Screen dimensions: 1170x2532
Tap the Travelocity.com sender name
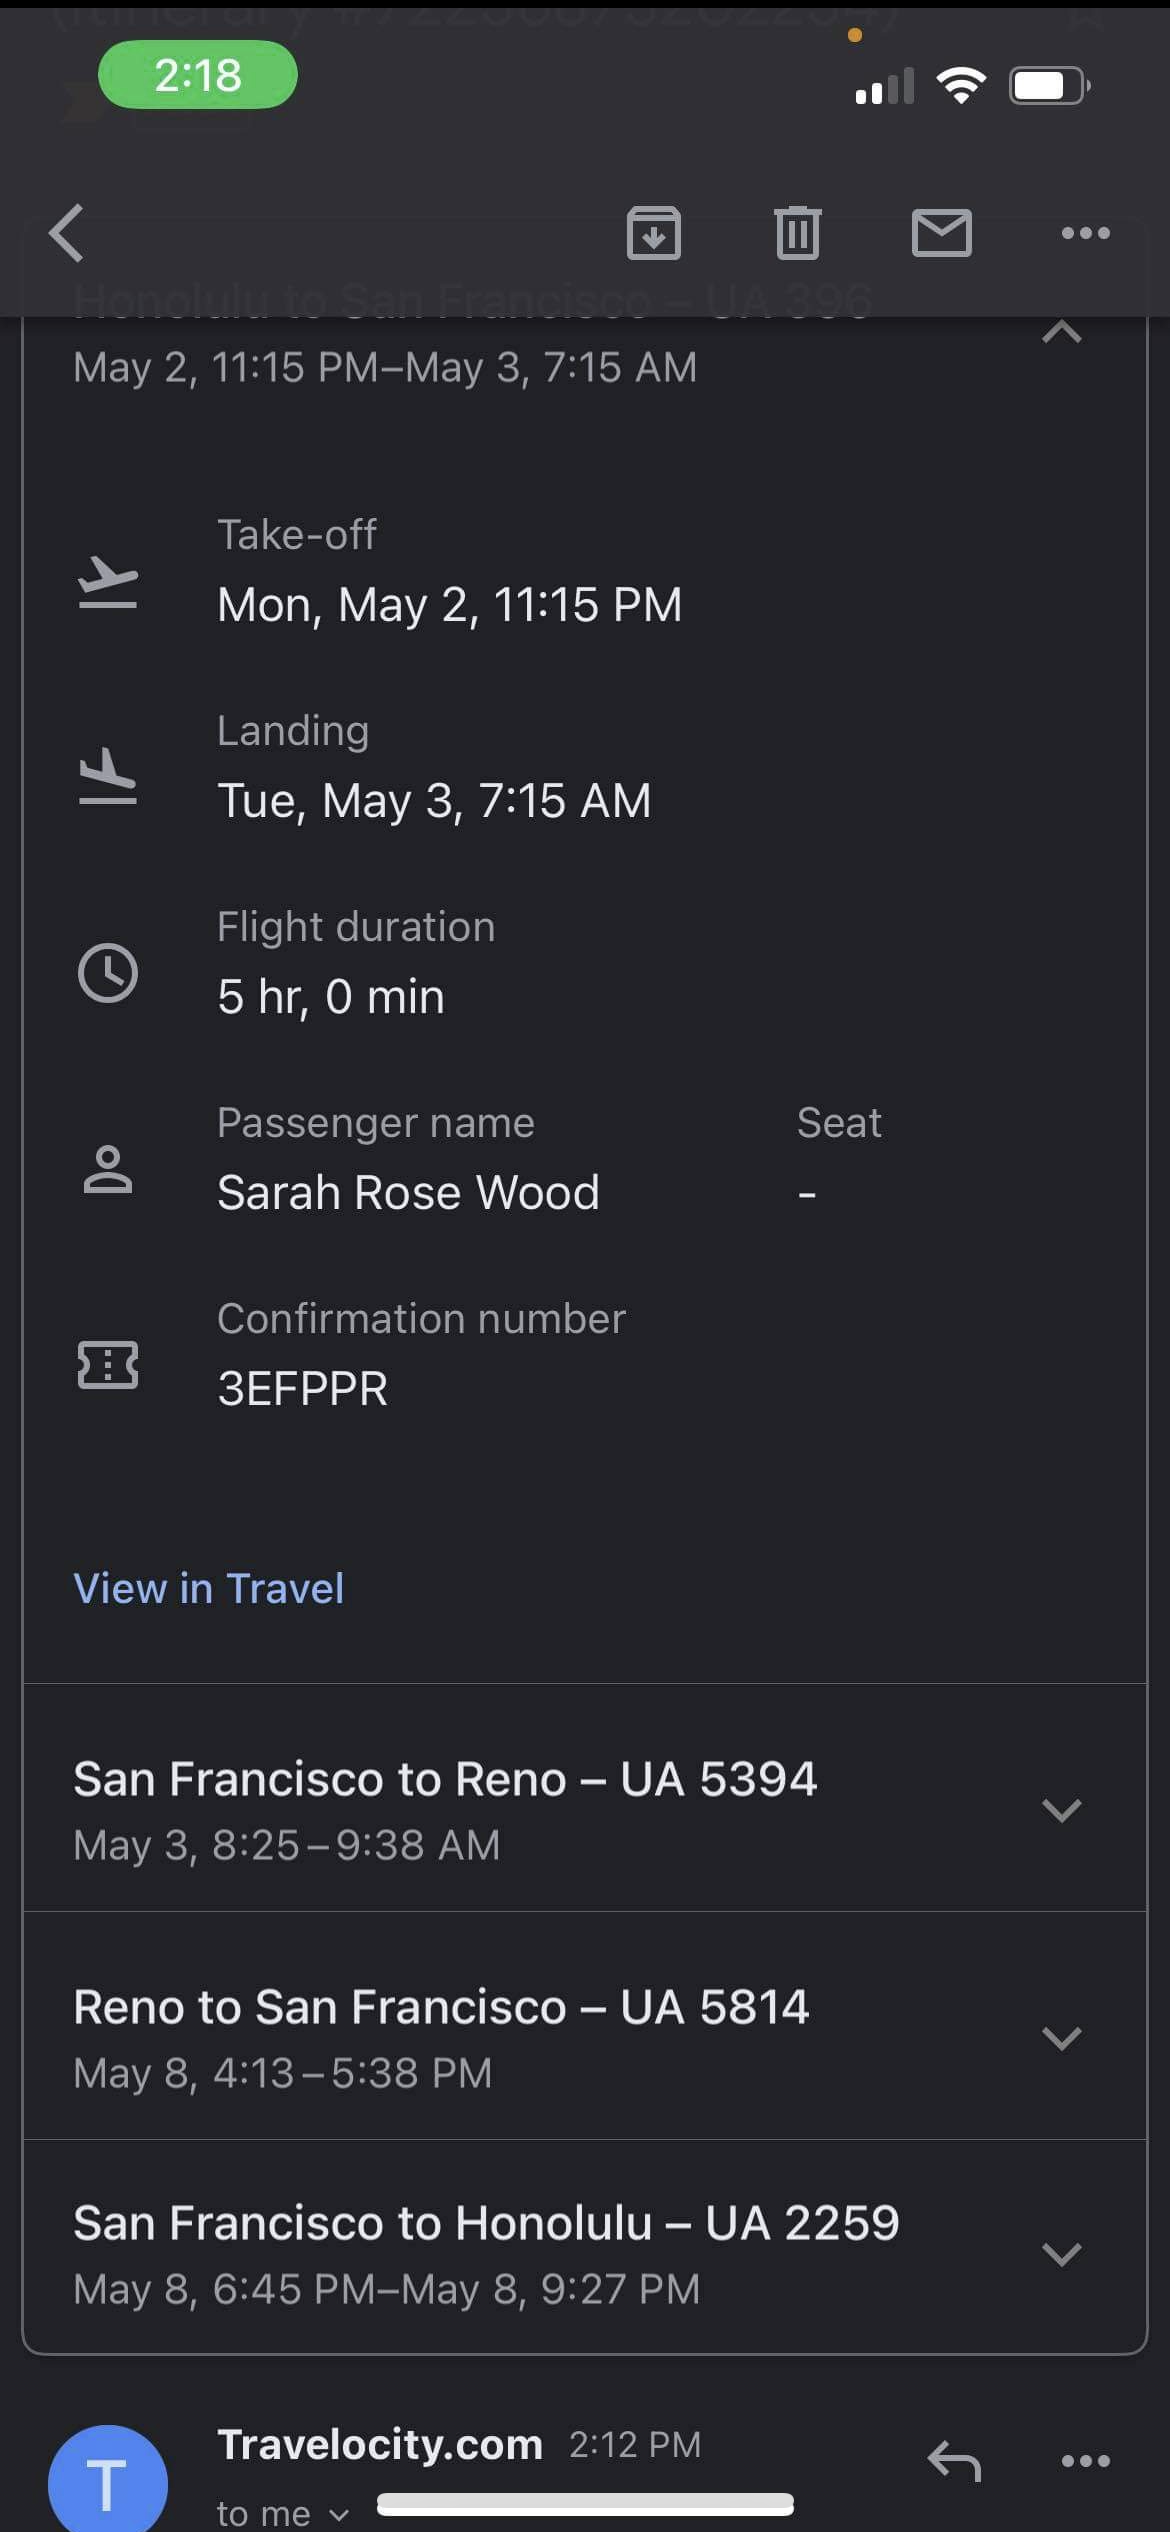click(x=380, y=2445)
